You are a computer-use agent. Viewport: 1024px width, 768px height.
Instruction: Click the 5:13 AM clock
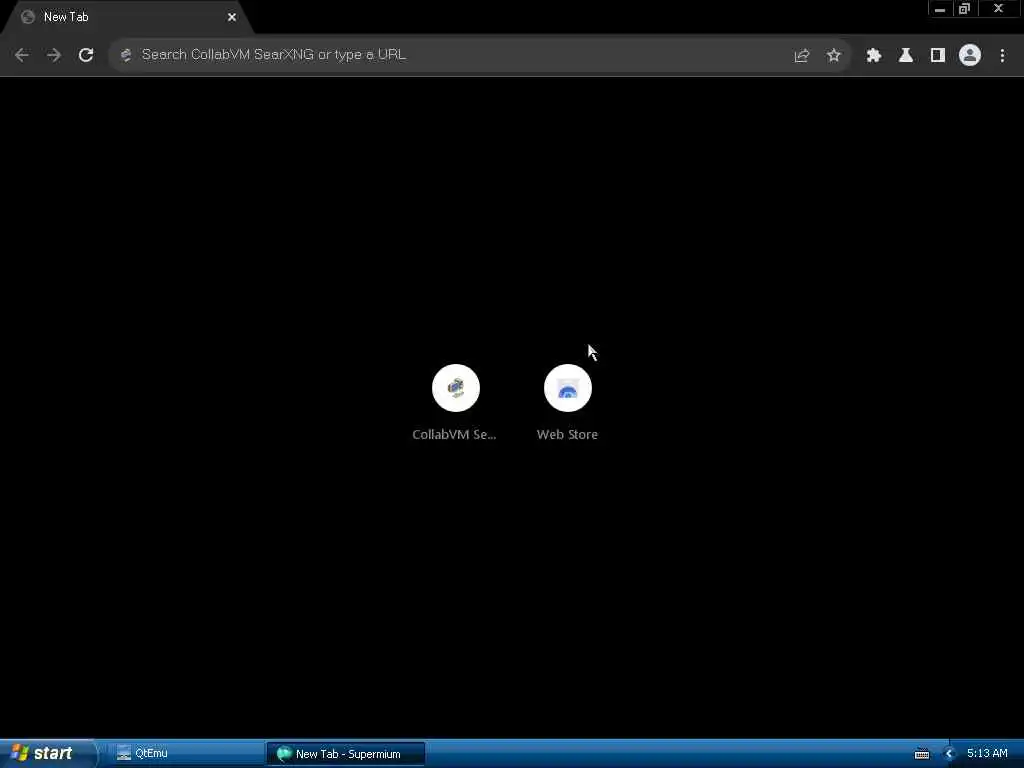pyautogui.click(x=987, y=754)
